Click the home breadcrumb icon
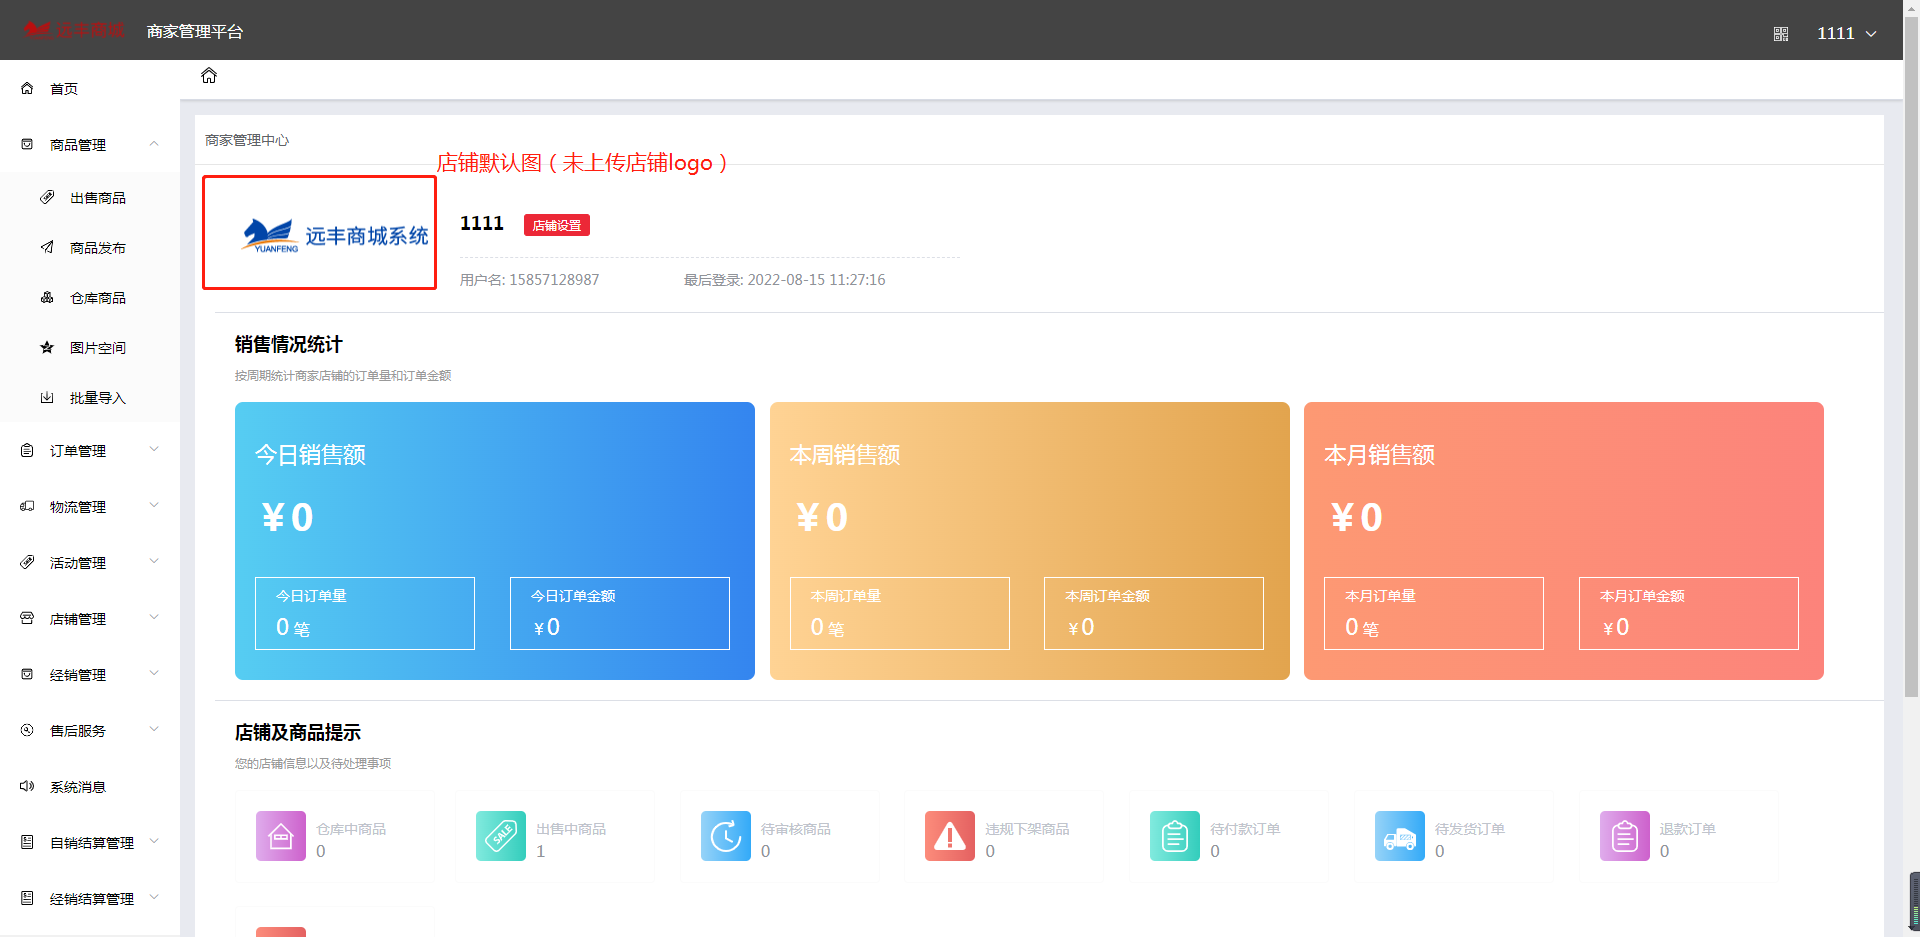This screenshot has height=937, width=1920. pos(209,76)
